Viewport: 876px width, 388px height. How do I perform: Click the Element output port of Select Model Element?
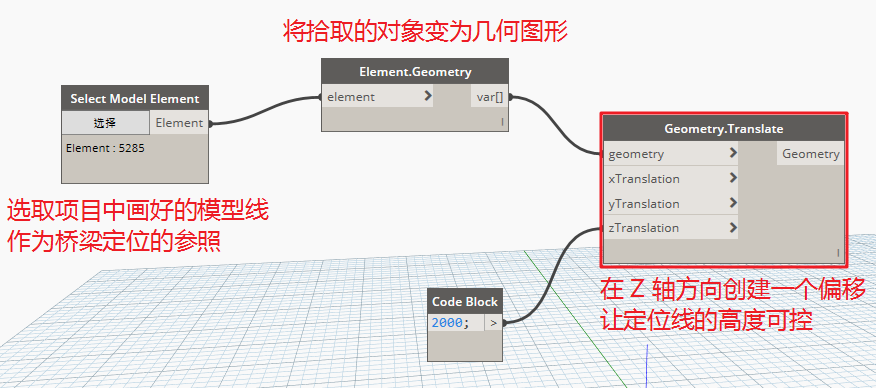coord(179,123)
